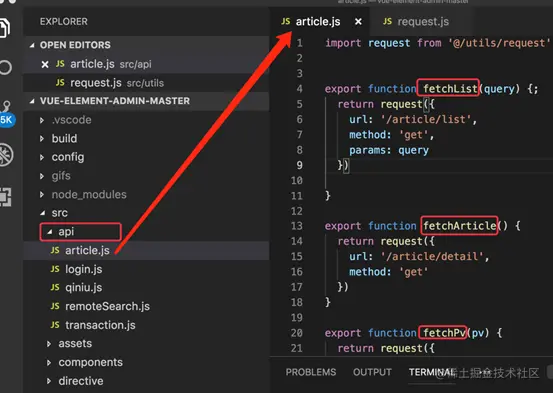Click the JS icon beside transaction.js
The image size is (553, 393).
coord(55,325)
